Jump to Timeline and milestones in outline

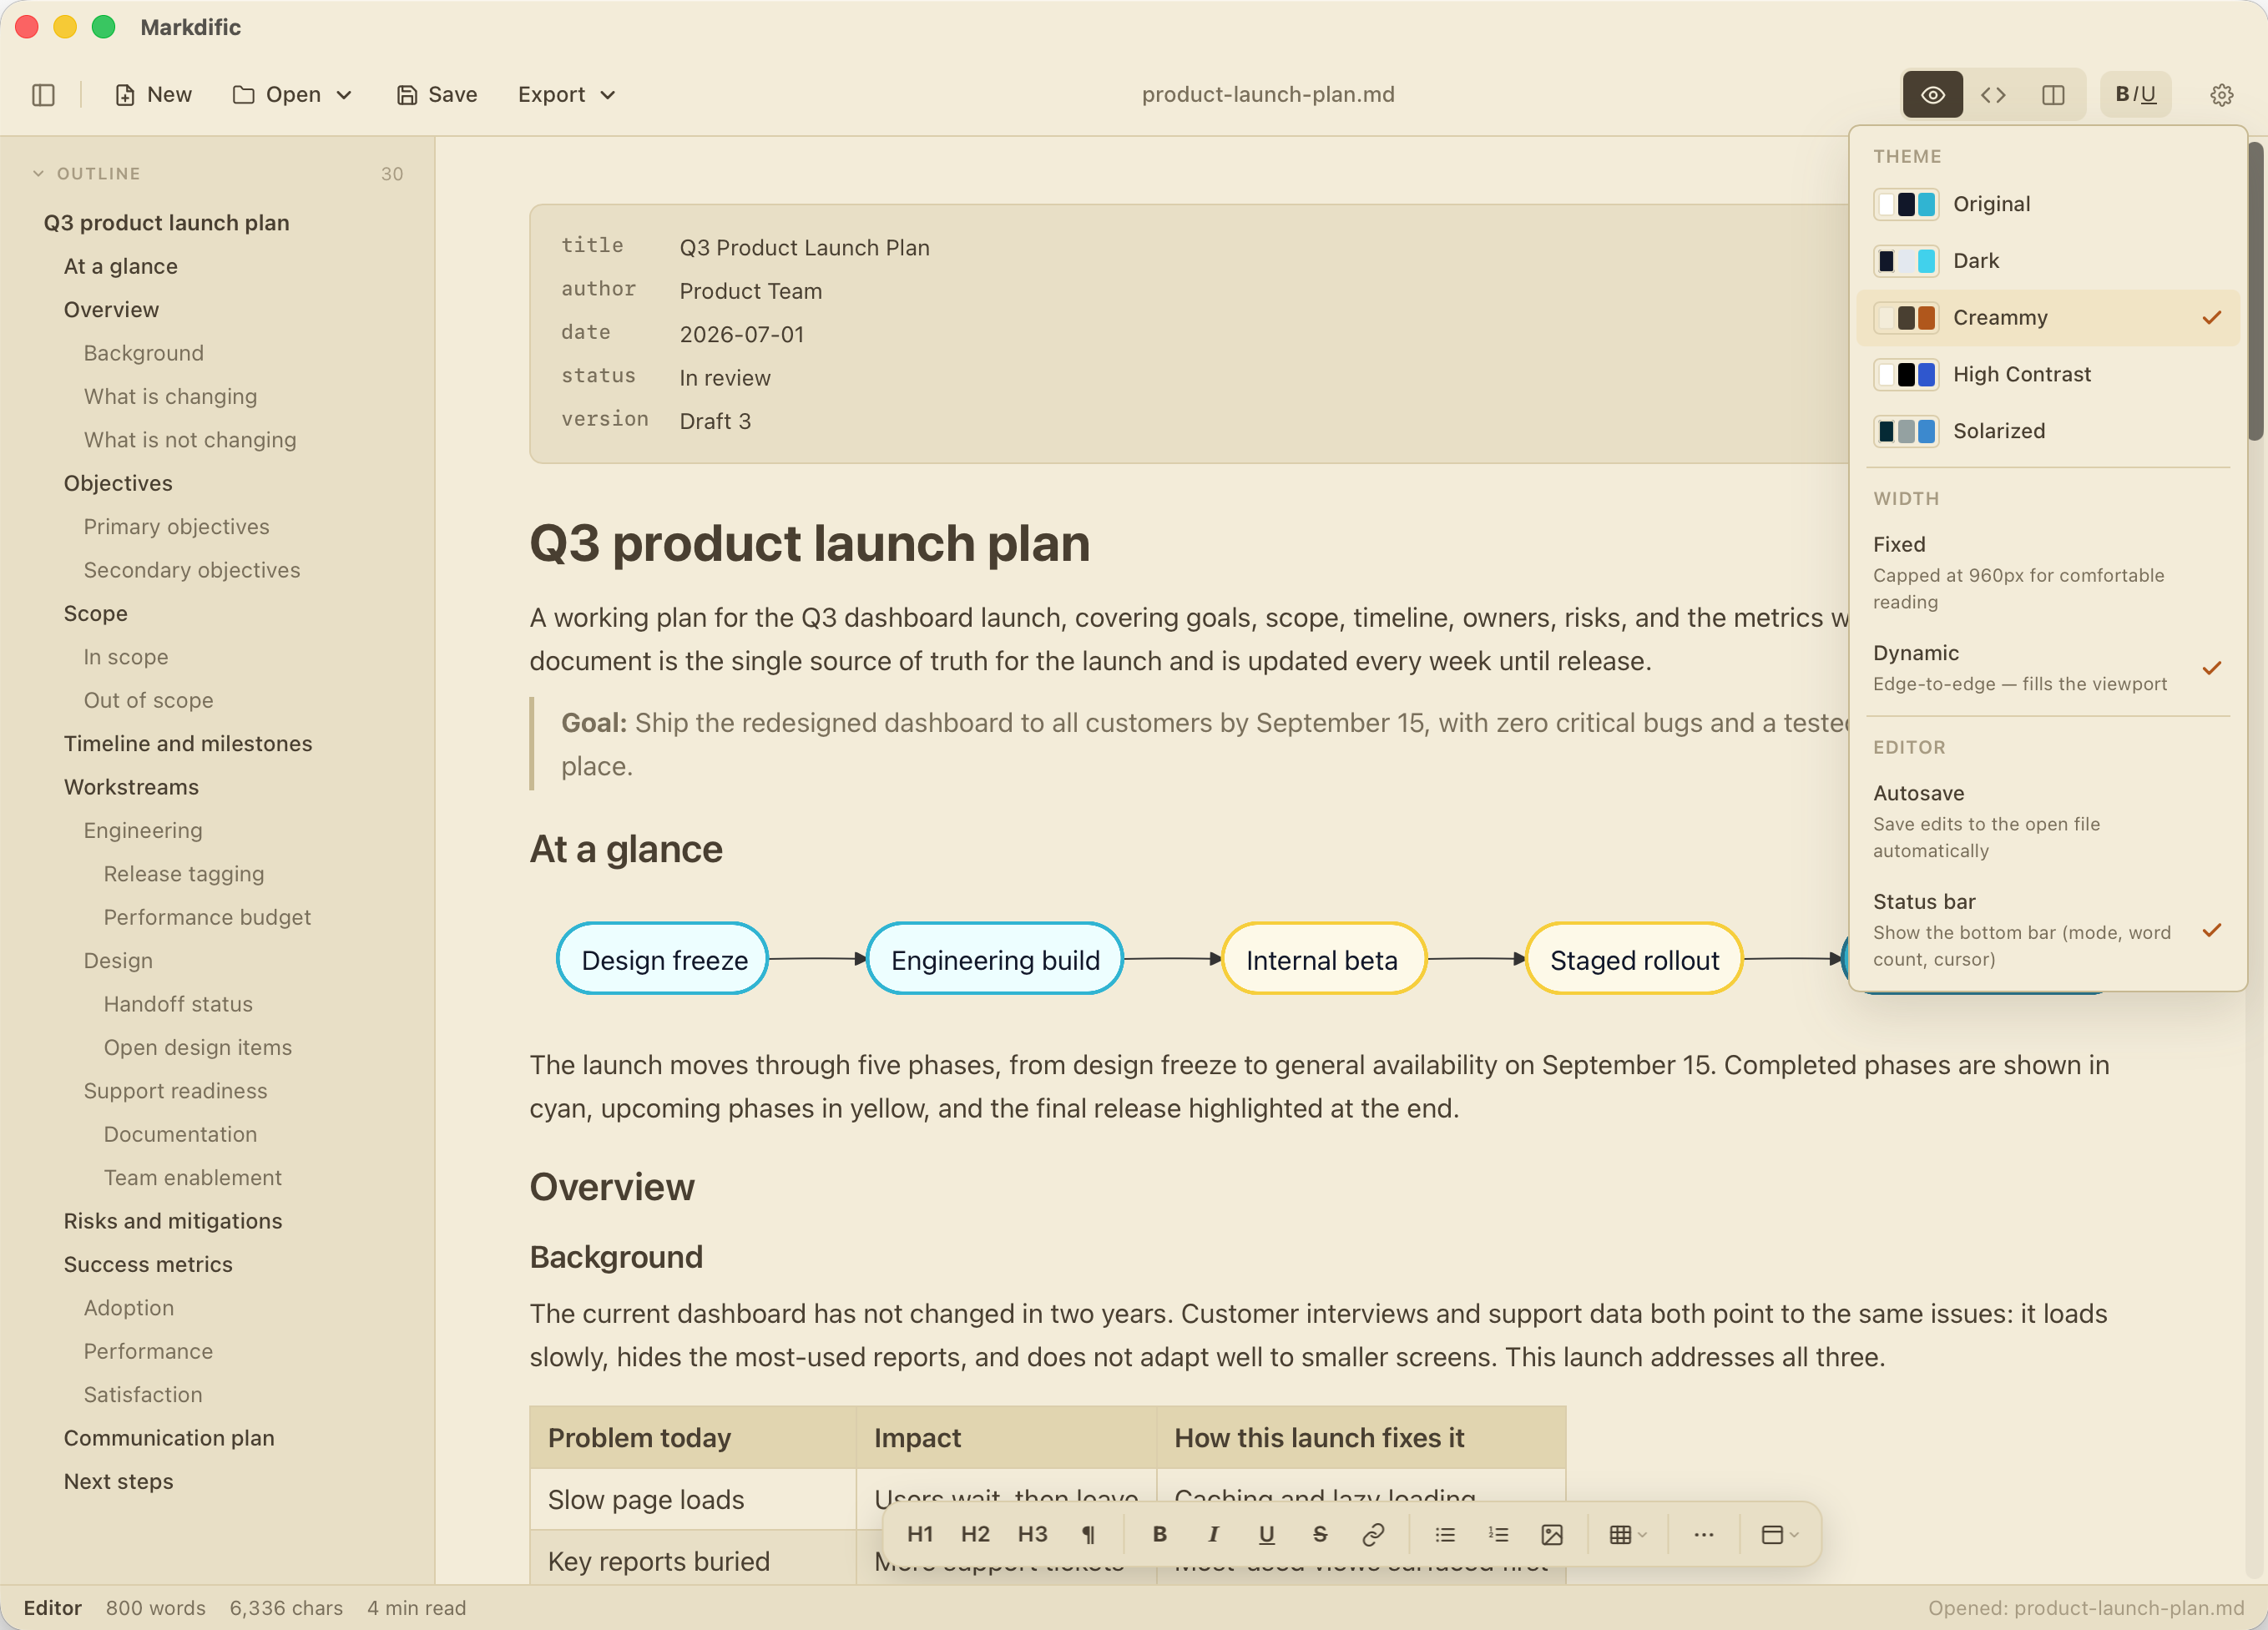click(x=187, y=744)
